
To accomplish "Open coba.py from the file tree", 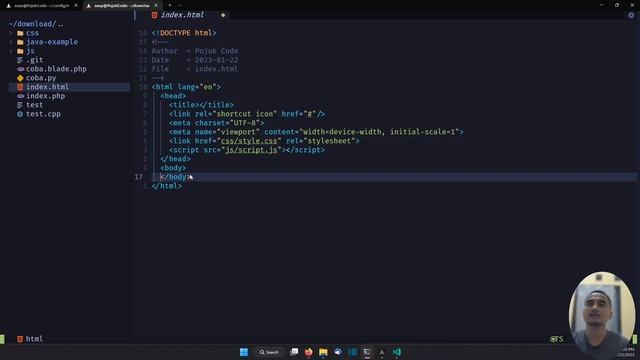I will pyautogui.click(x=41, y=78).
